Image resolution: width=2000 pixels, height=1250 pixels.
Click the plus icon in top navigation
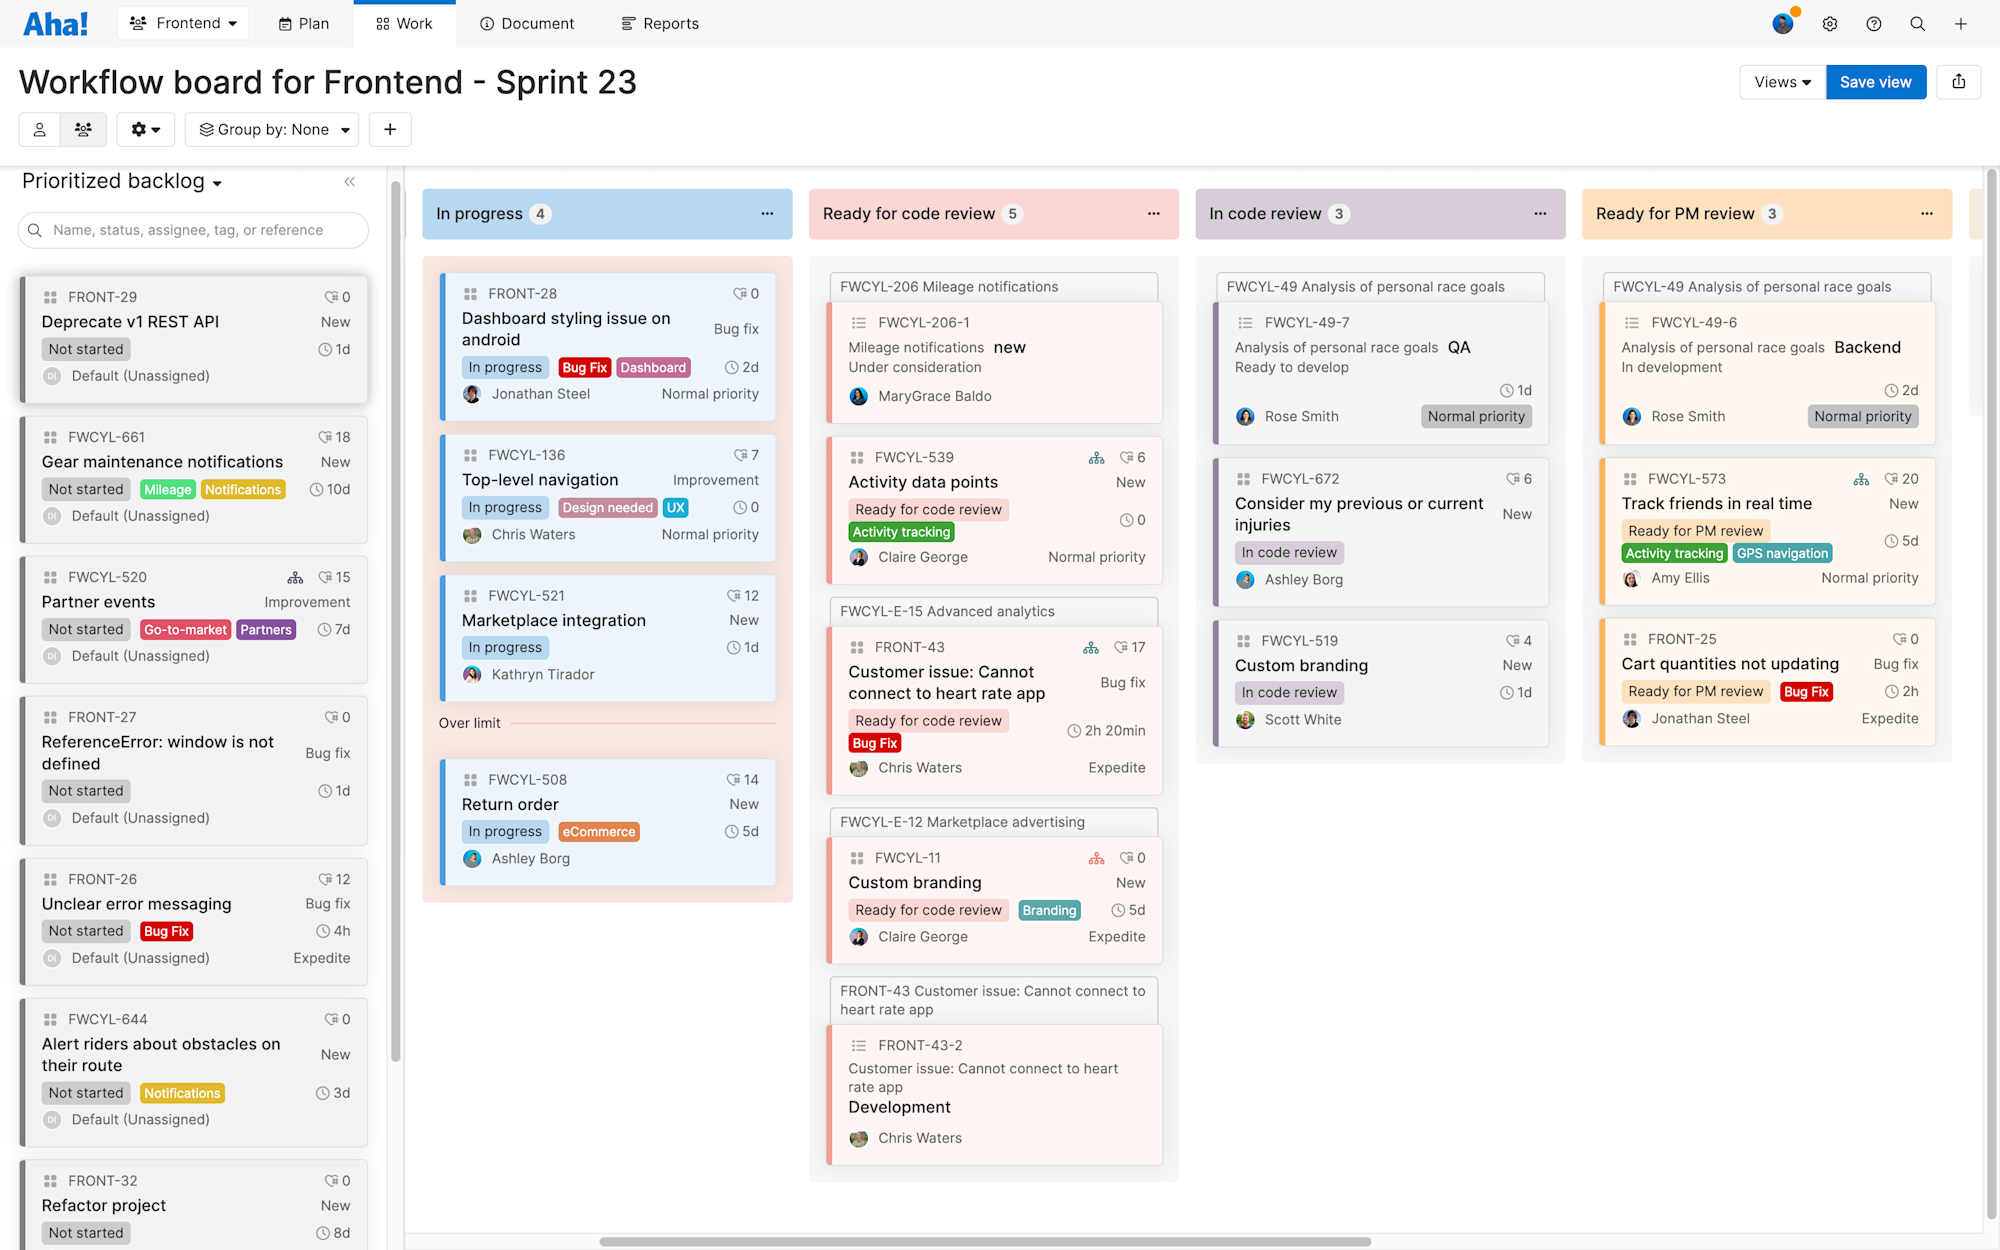(x=1960, y=24)
